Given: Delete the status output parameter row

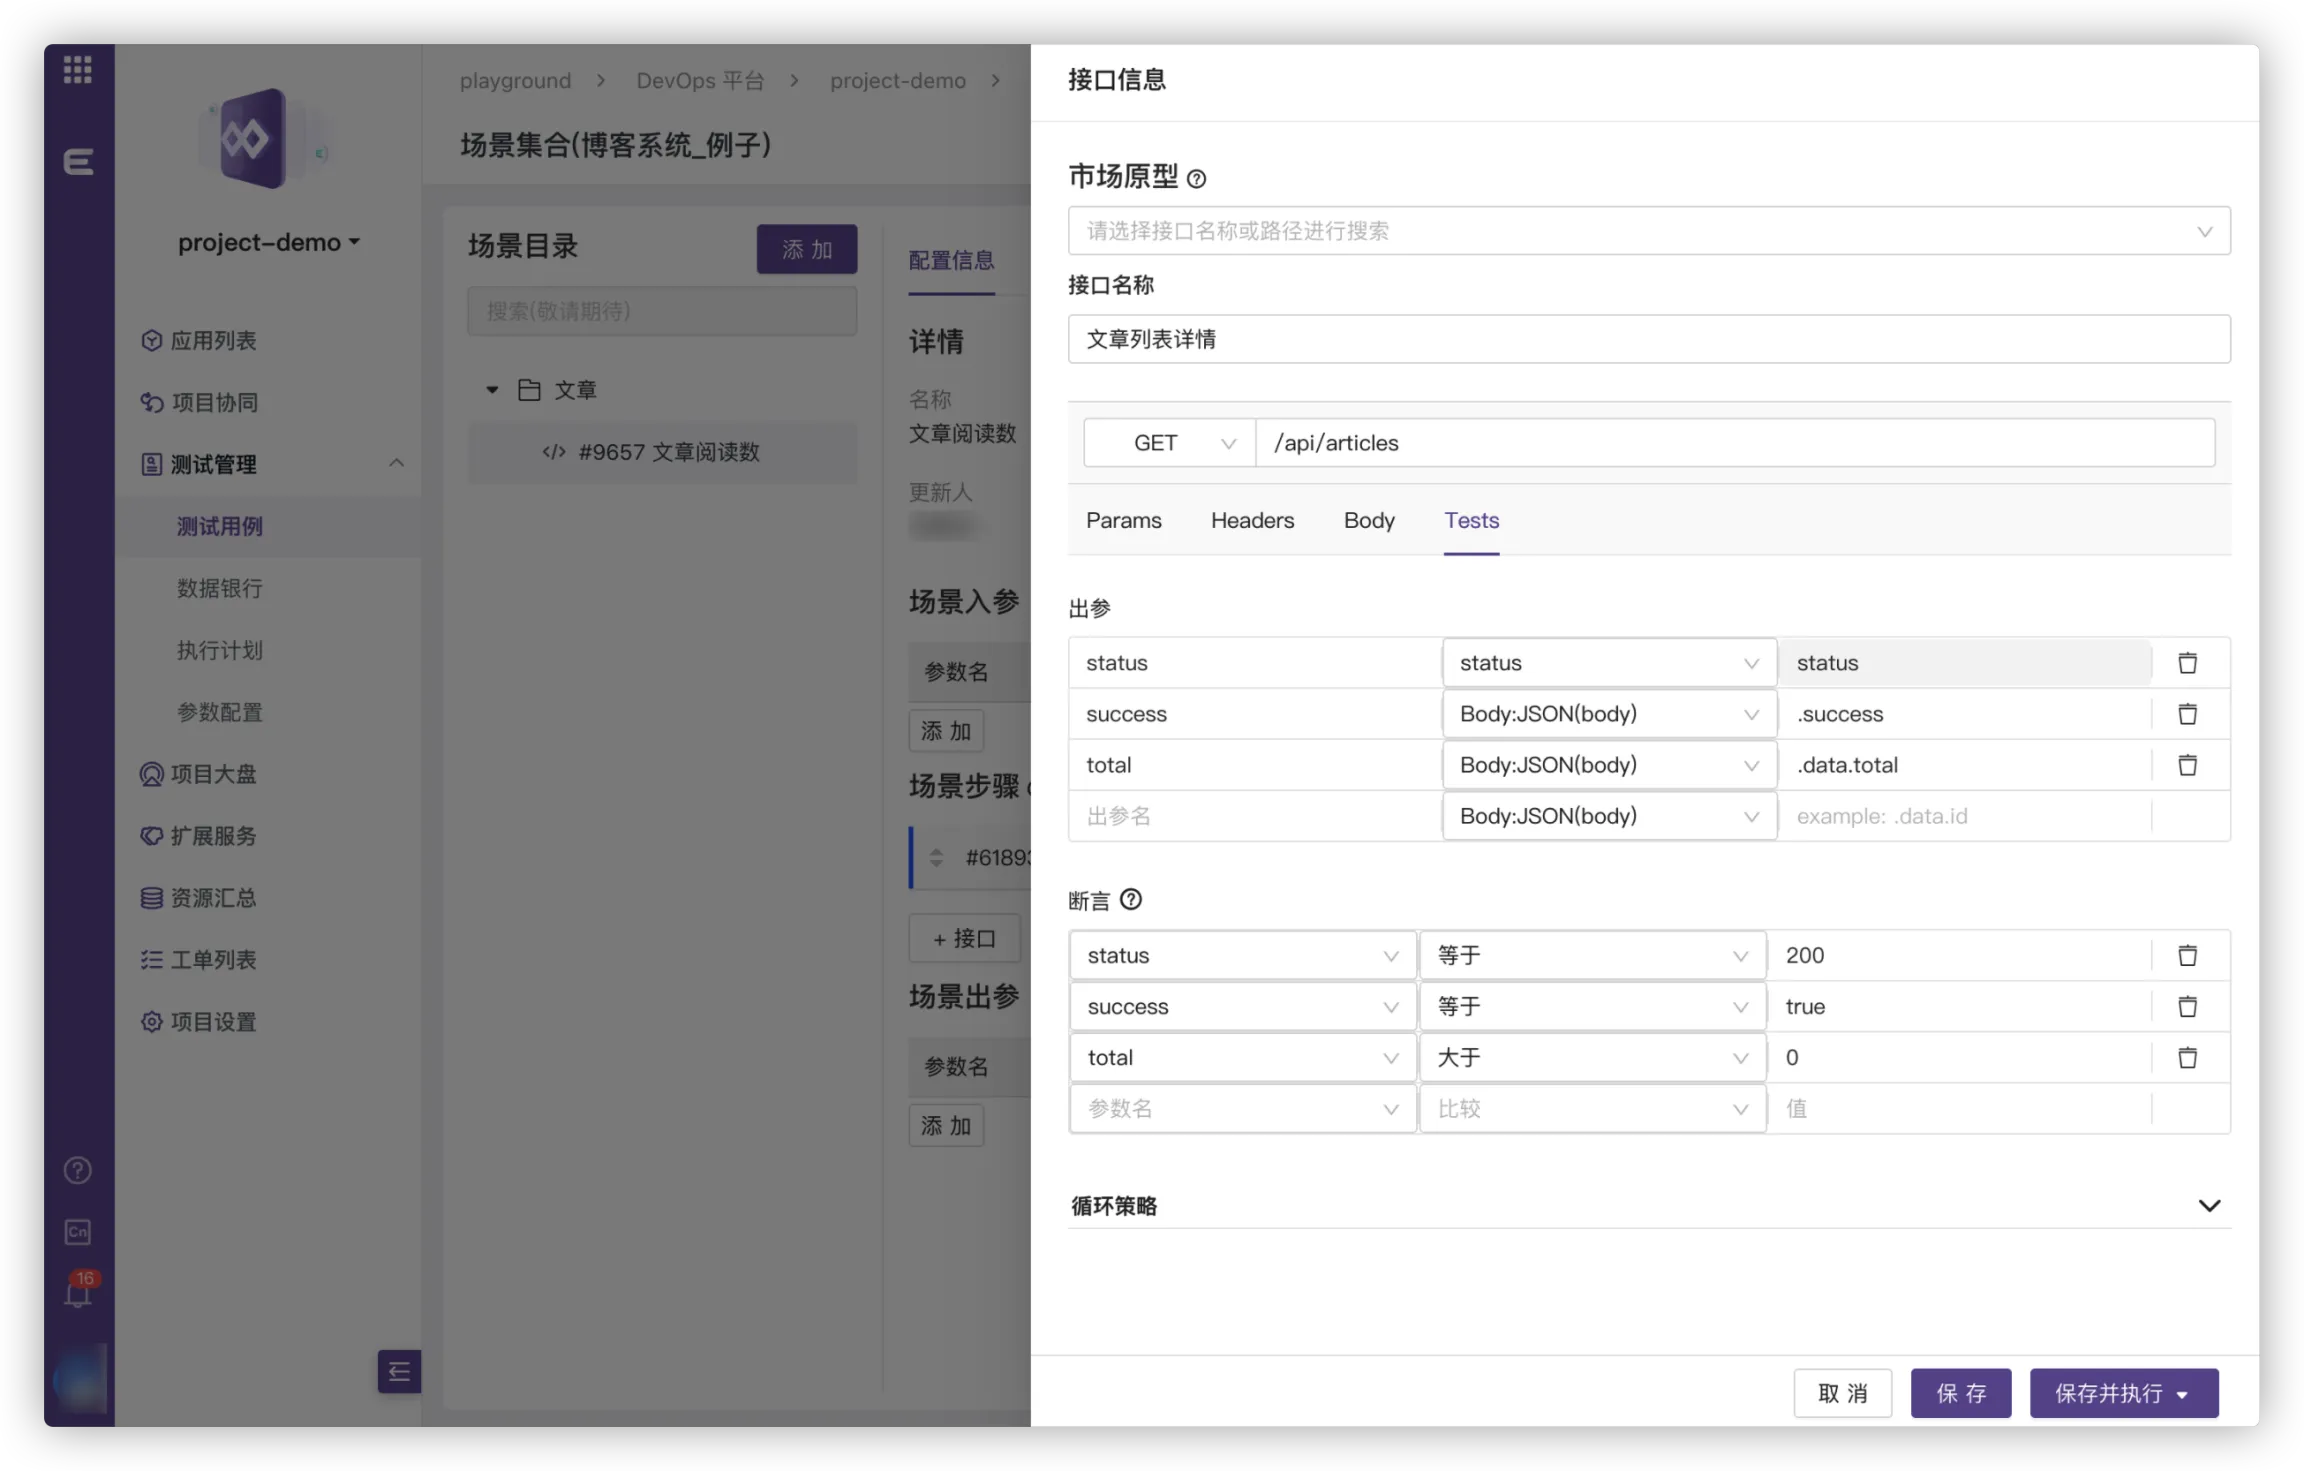Looking at the screenshot, I should 2187,663.
